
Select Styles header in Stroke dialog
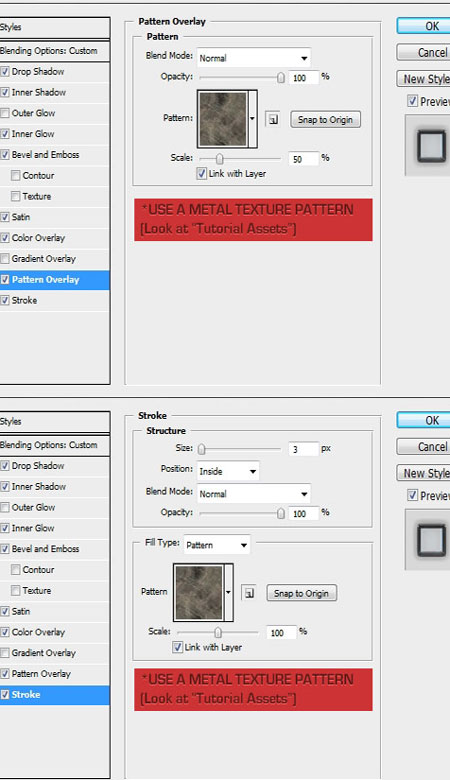click(54, 421)
